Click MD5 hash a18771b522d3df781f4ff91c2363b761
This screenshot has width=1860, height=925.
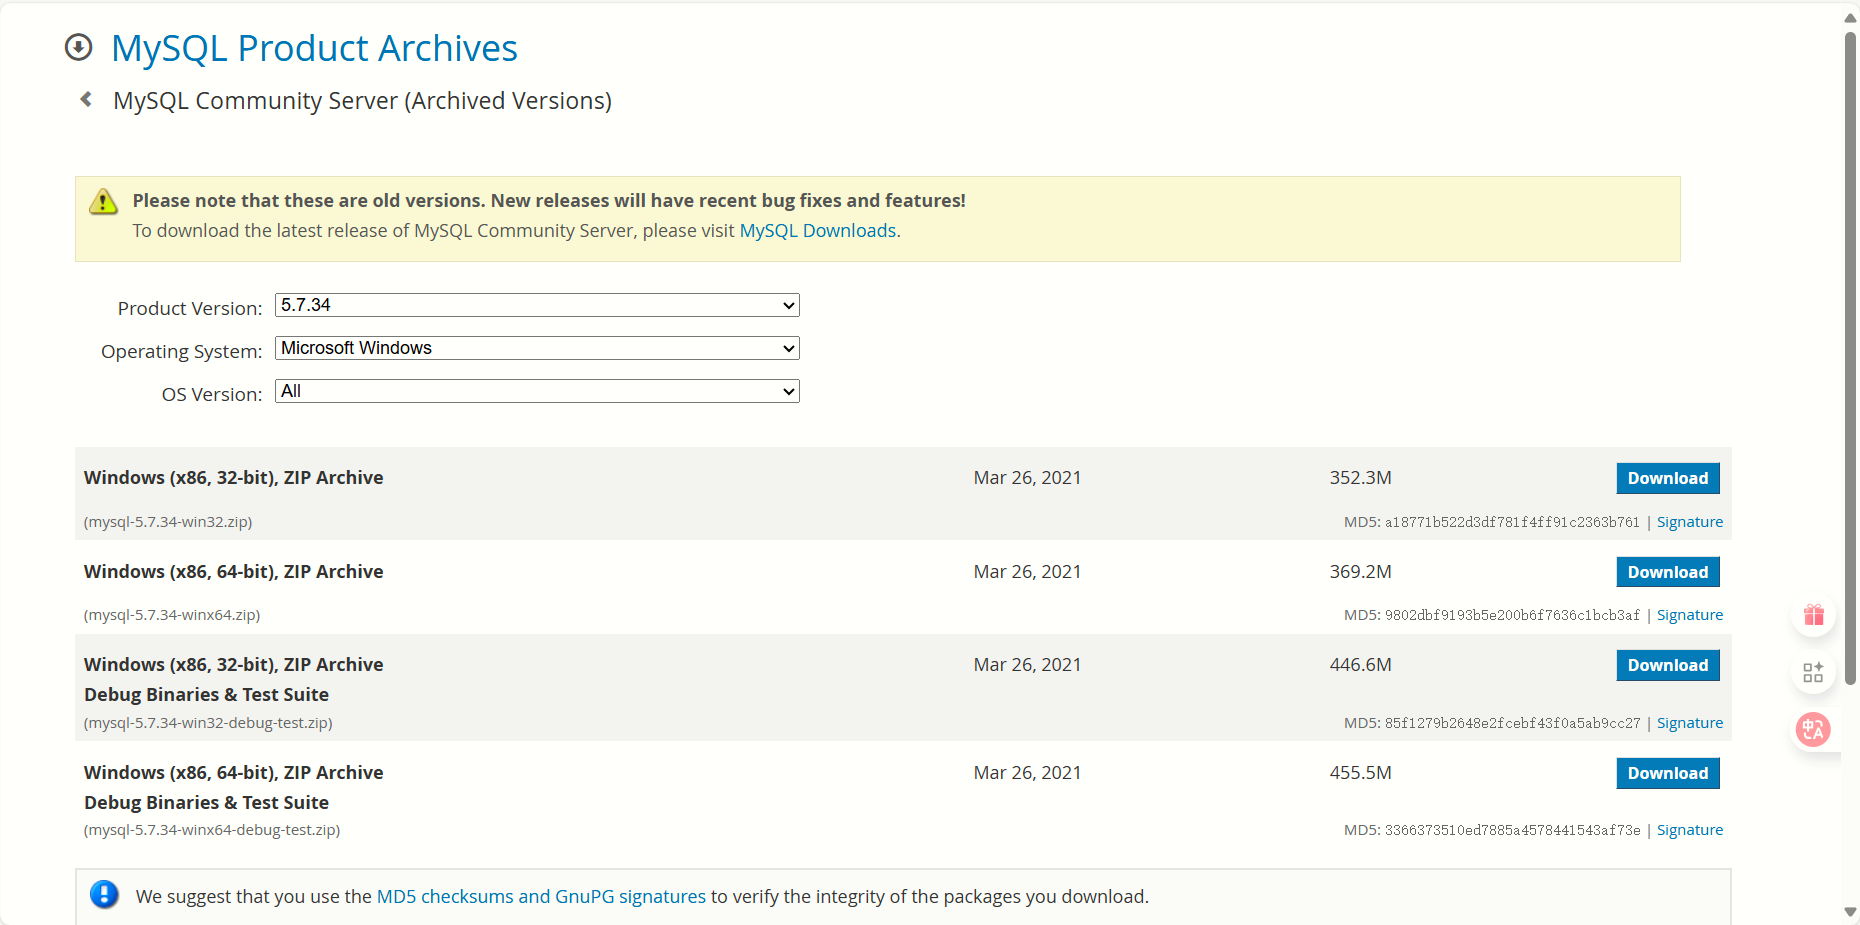[1512, 522]
